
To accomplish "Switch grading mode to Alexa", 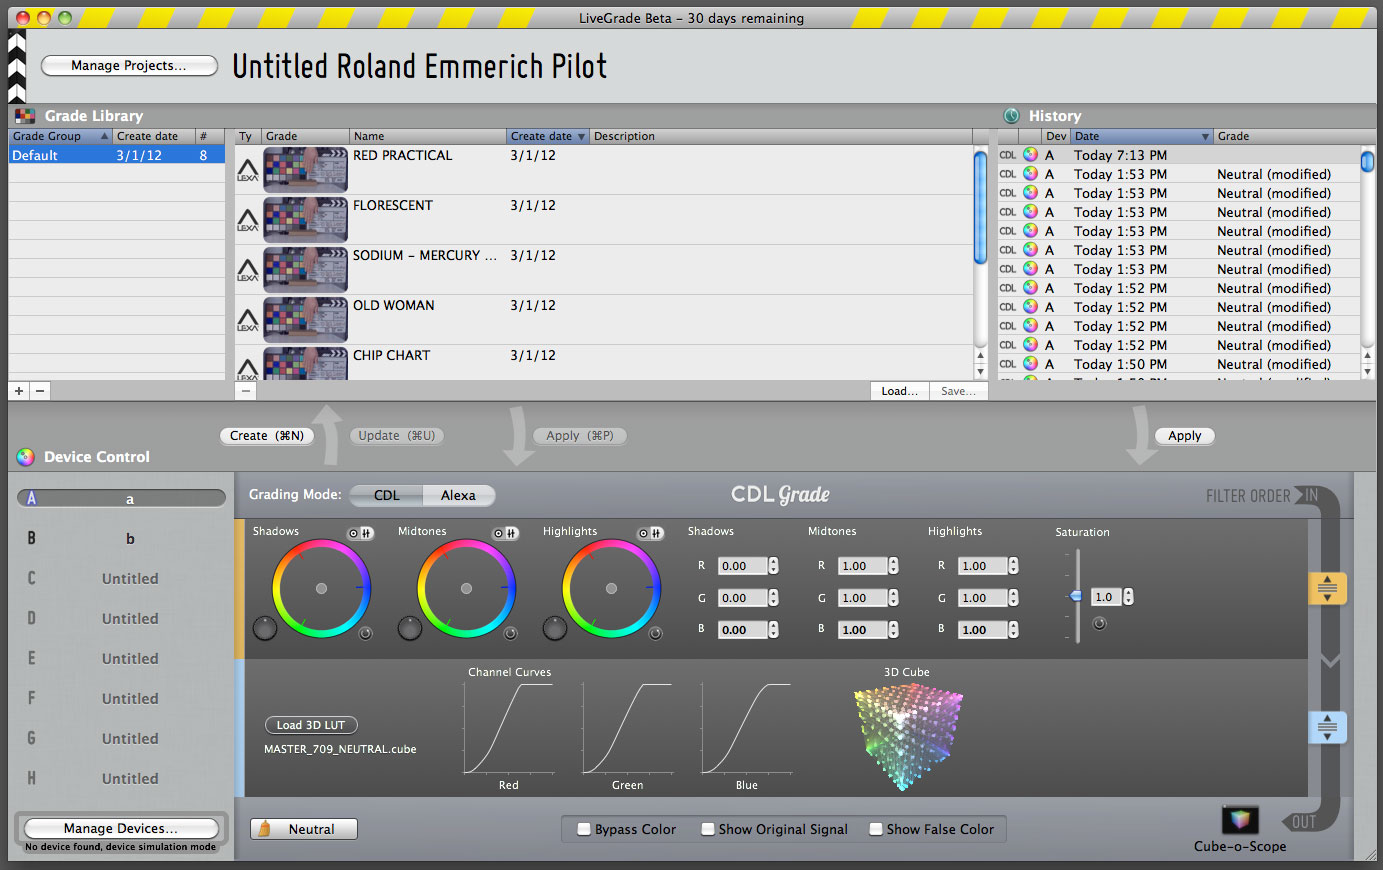I will click(458, 495).
